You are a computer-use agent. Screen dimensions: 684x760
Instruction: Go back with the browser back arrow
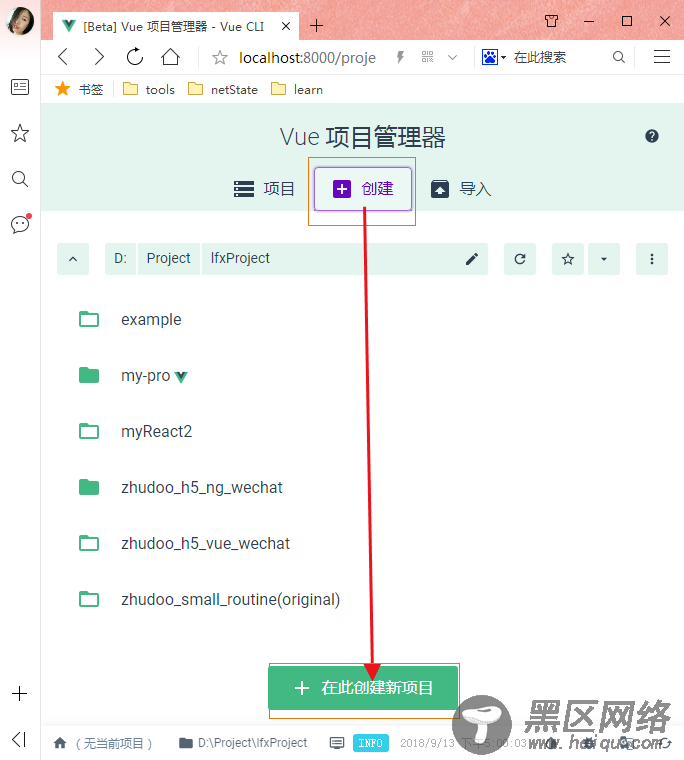(63, 57)
